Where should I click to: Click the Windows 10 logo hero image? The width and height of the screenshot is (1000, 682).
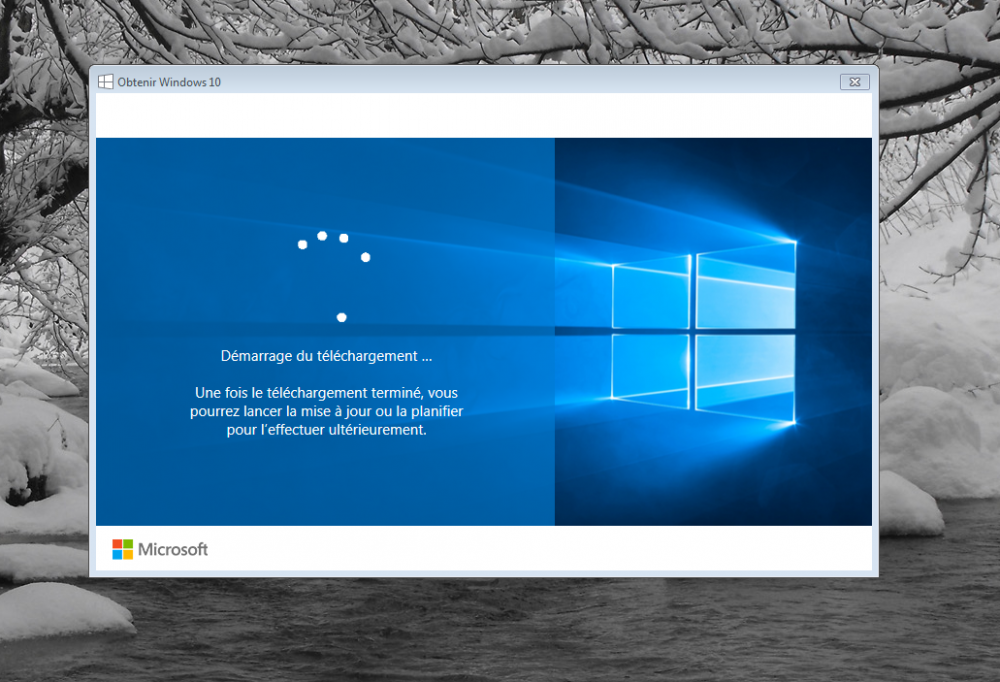coord(713,332)
